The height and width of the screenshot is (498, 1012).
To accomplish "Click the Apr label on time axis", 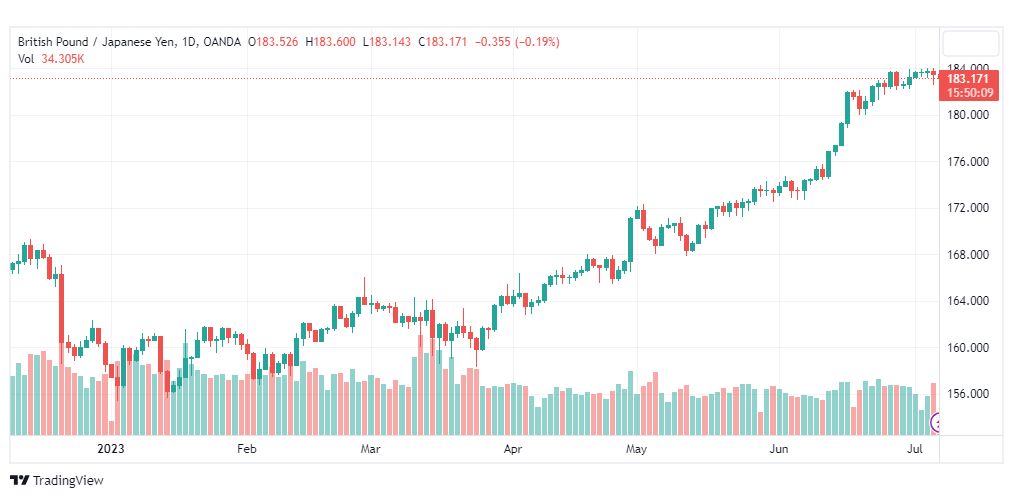I will pos(512,448).
